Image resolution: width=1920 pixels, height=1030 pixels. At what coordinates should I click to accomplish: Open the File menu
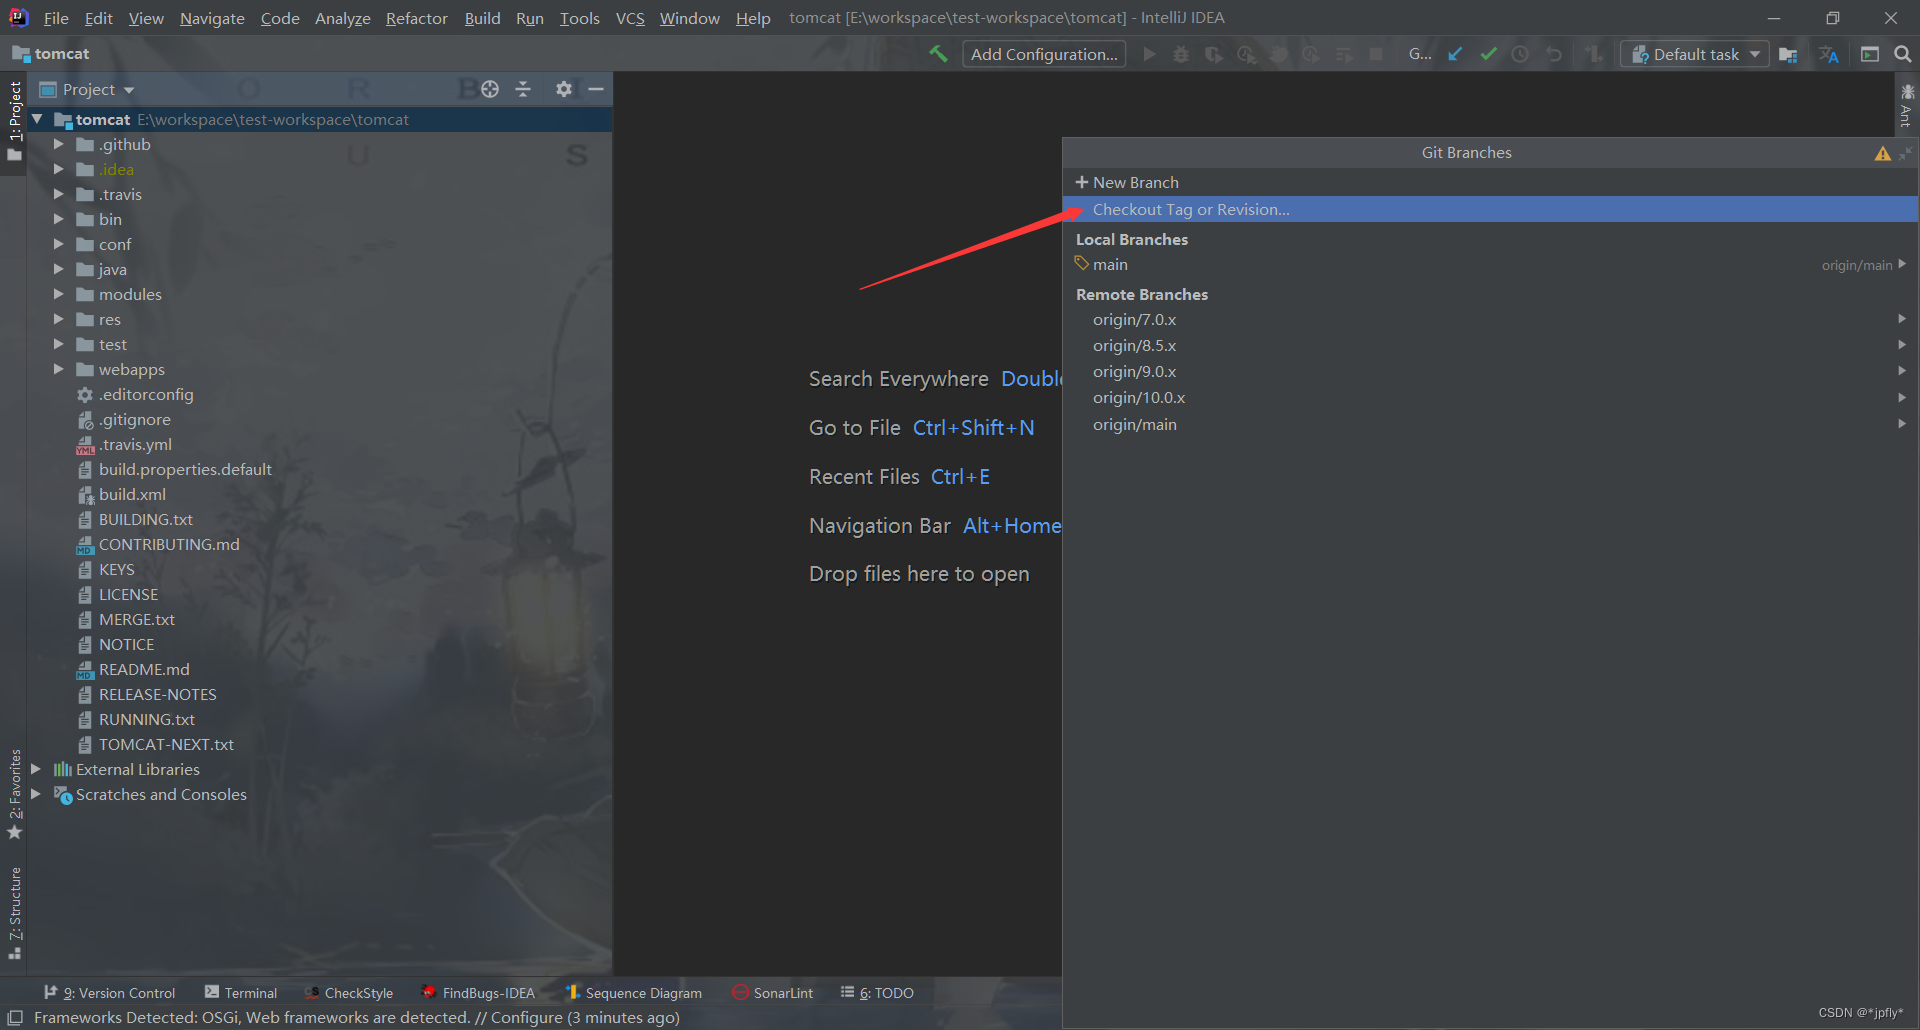point(56,18)
